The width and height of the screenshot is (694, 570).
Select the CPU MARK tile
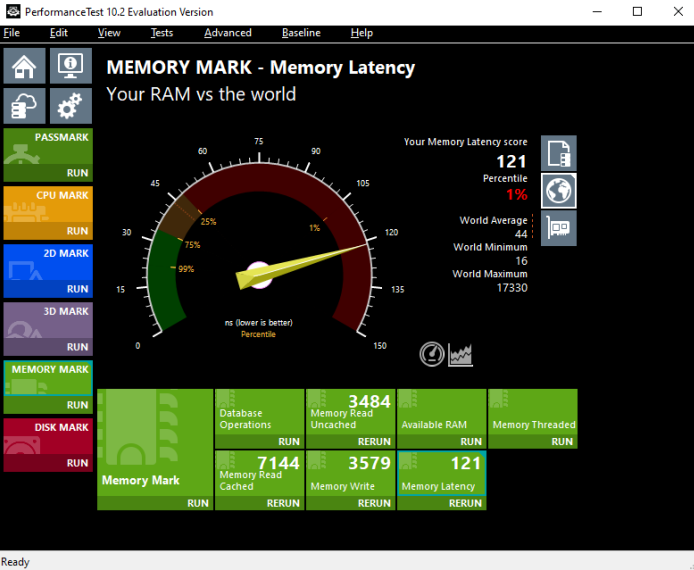(x=48, y=204)
